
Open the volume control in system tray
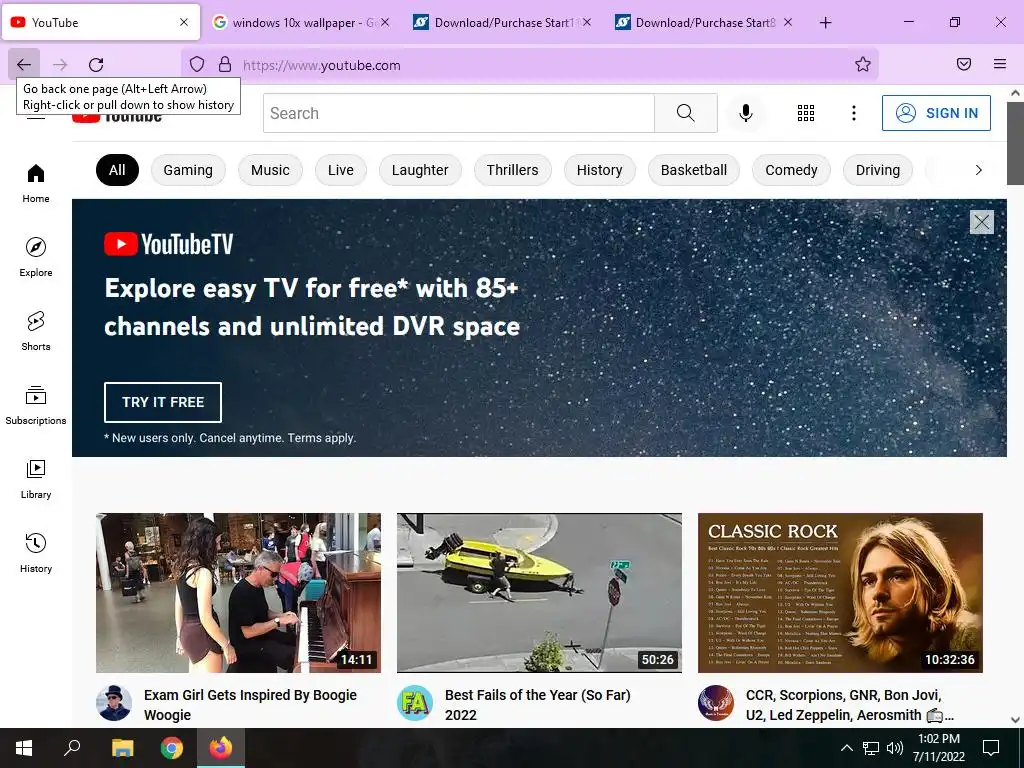tap(895, 748)
